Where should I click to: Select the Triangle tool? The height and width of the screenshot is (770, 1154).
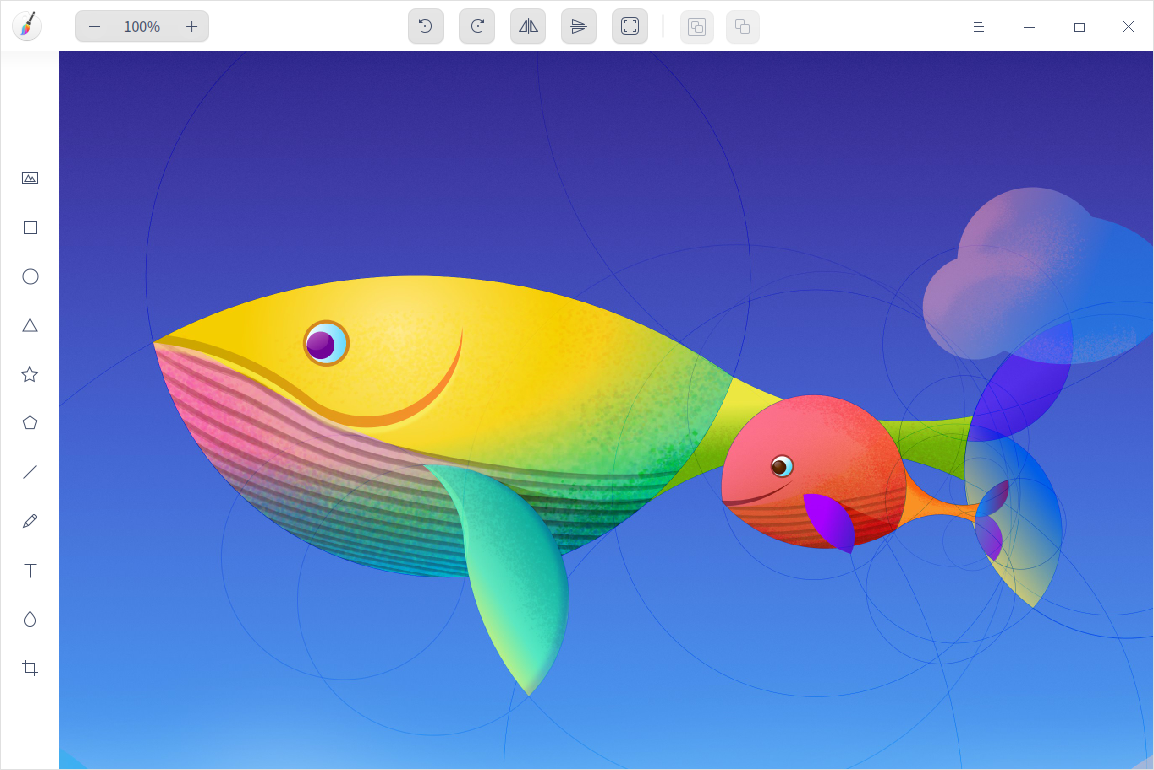click(30, 325)
